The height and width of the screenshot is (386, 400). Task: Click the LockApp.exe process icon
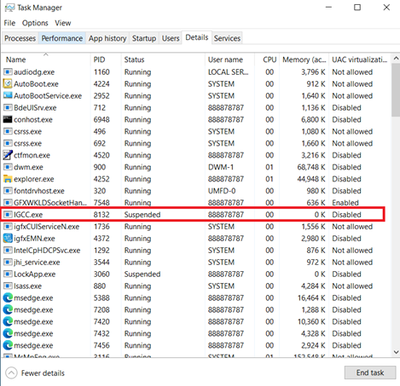[x=8, y=274]
